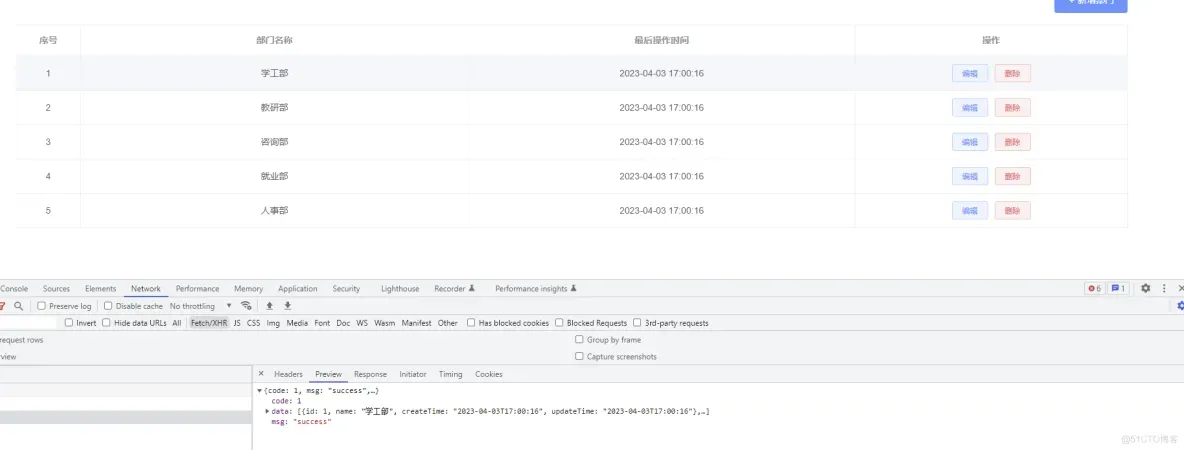Switch to the Memory panel tab
This screenshot has height=450, width=1184.
point(248,288)
